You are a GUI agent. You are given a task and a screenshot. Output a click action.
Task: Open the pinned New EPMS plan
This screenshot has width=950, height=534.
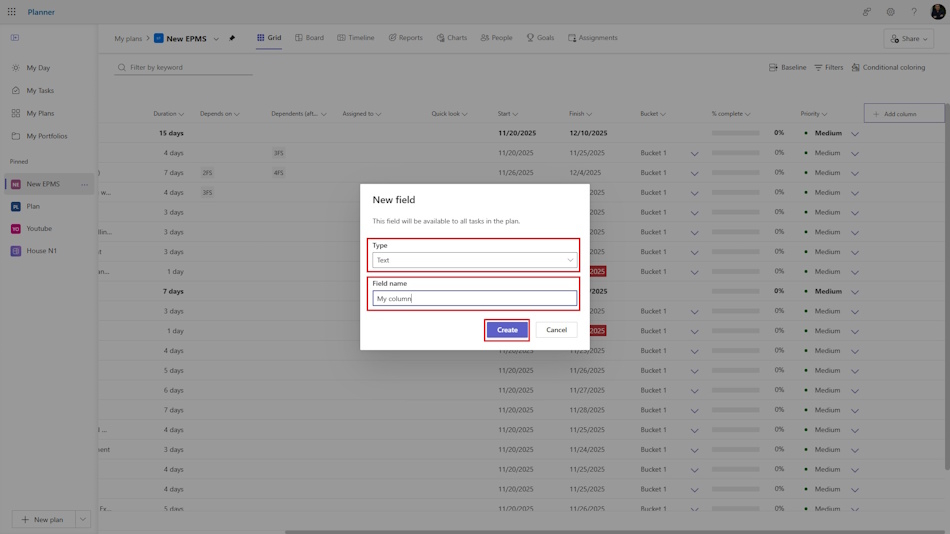(43, 184)
